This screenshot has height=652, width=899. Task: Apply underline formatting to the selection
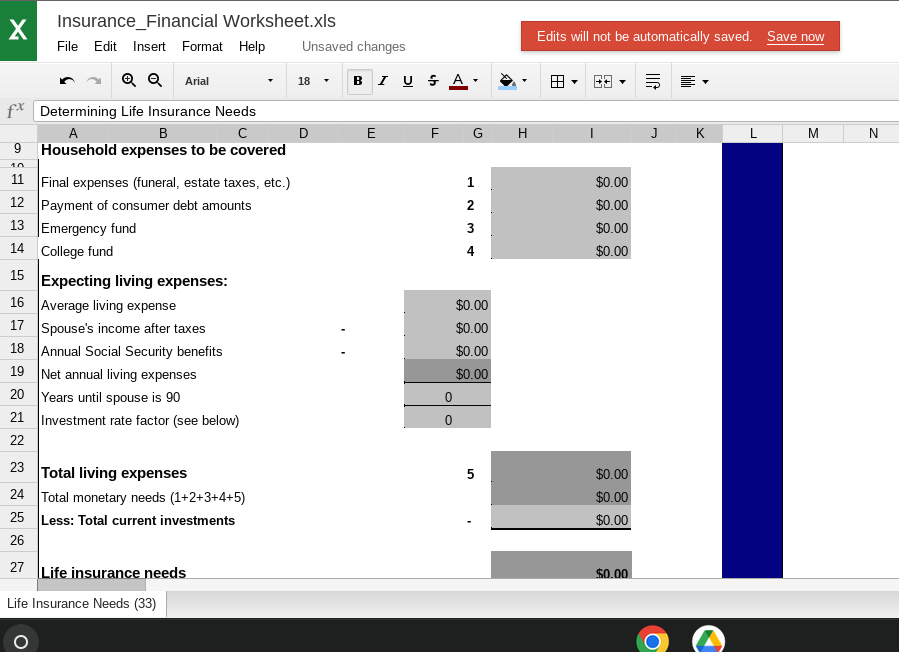pos(407,81)
